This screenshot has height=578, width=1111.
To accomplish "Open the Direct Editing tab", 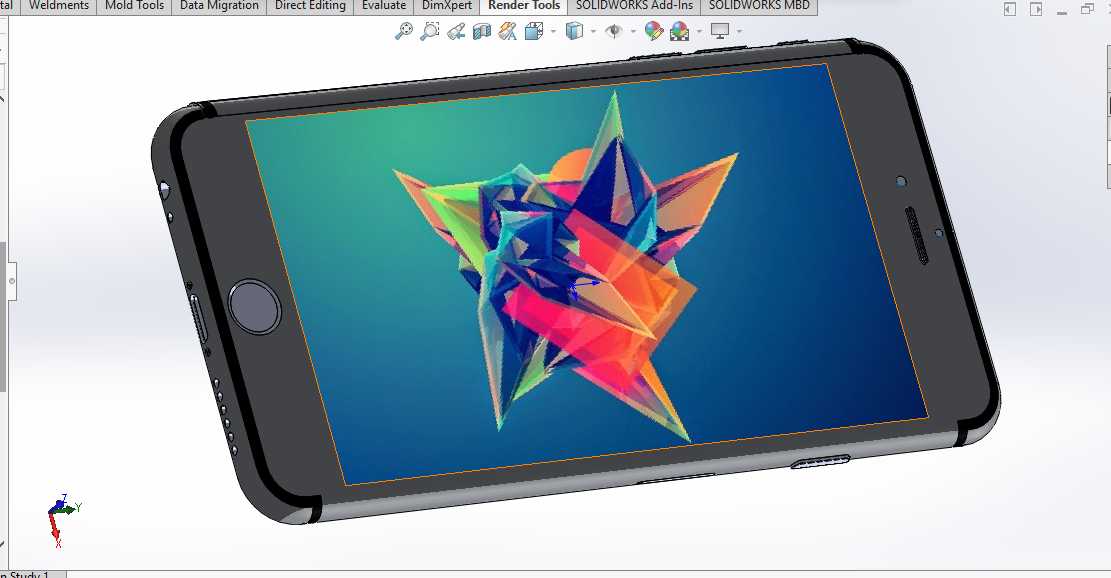I will pos(310,6).
